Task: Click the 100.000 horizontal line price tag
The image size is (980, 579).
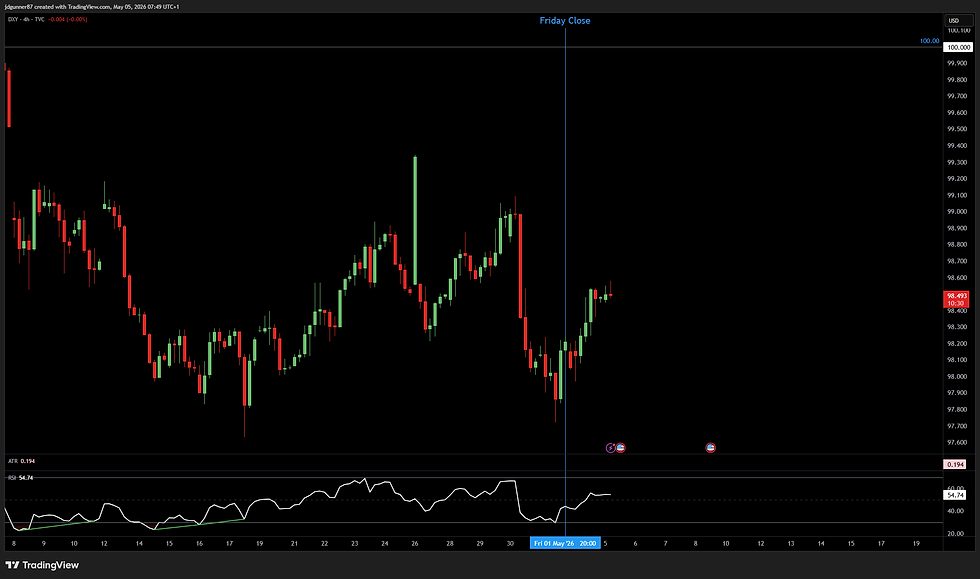Action: (958, 48)
